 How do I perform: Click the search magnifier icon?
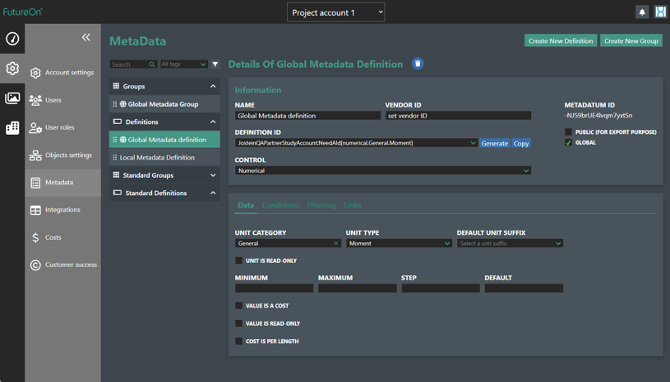152,64
